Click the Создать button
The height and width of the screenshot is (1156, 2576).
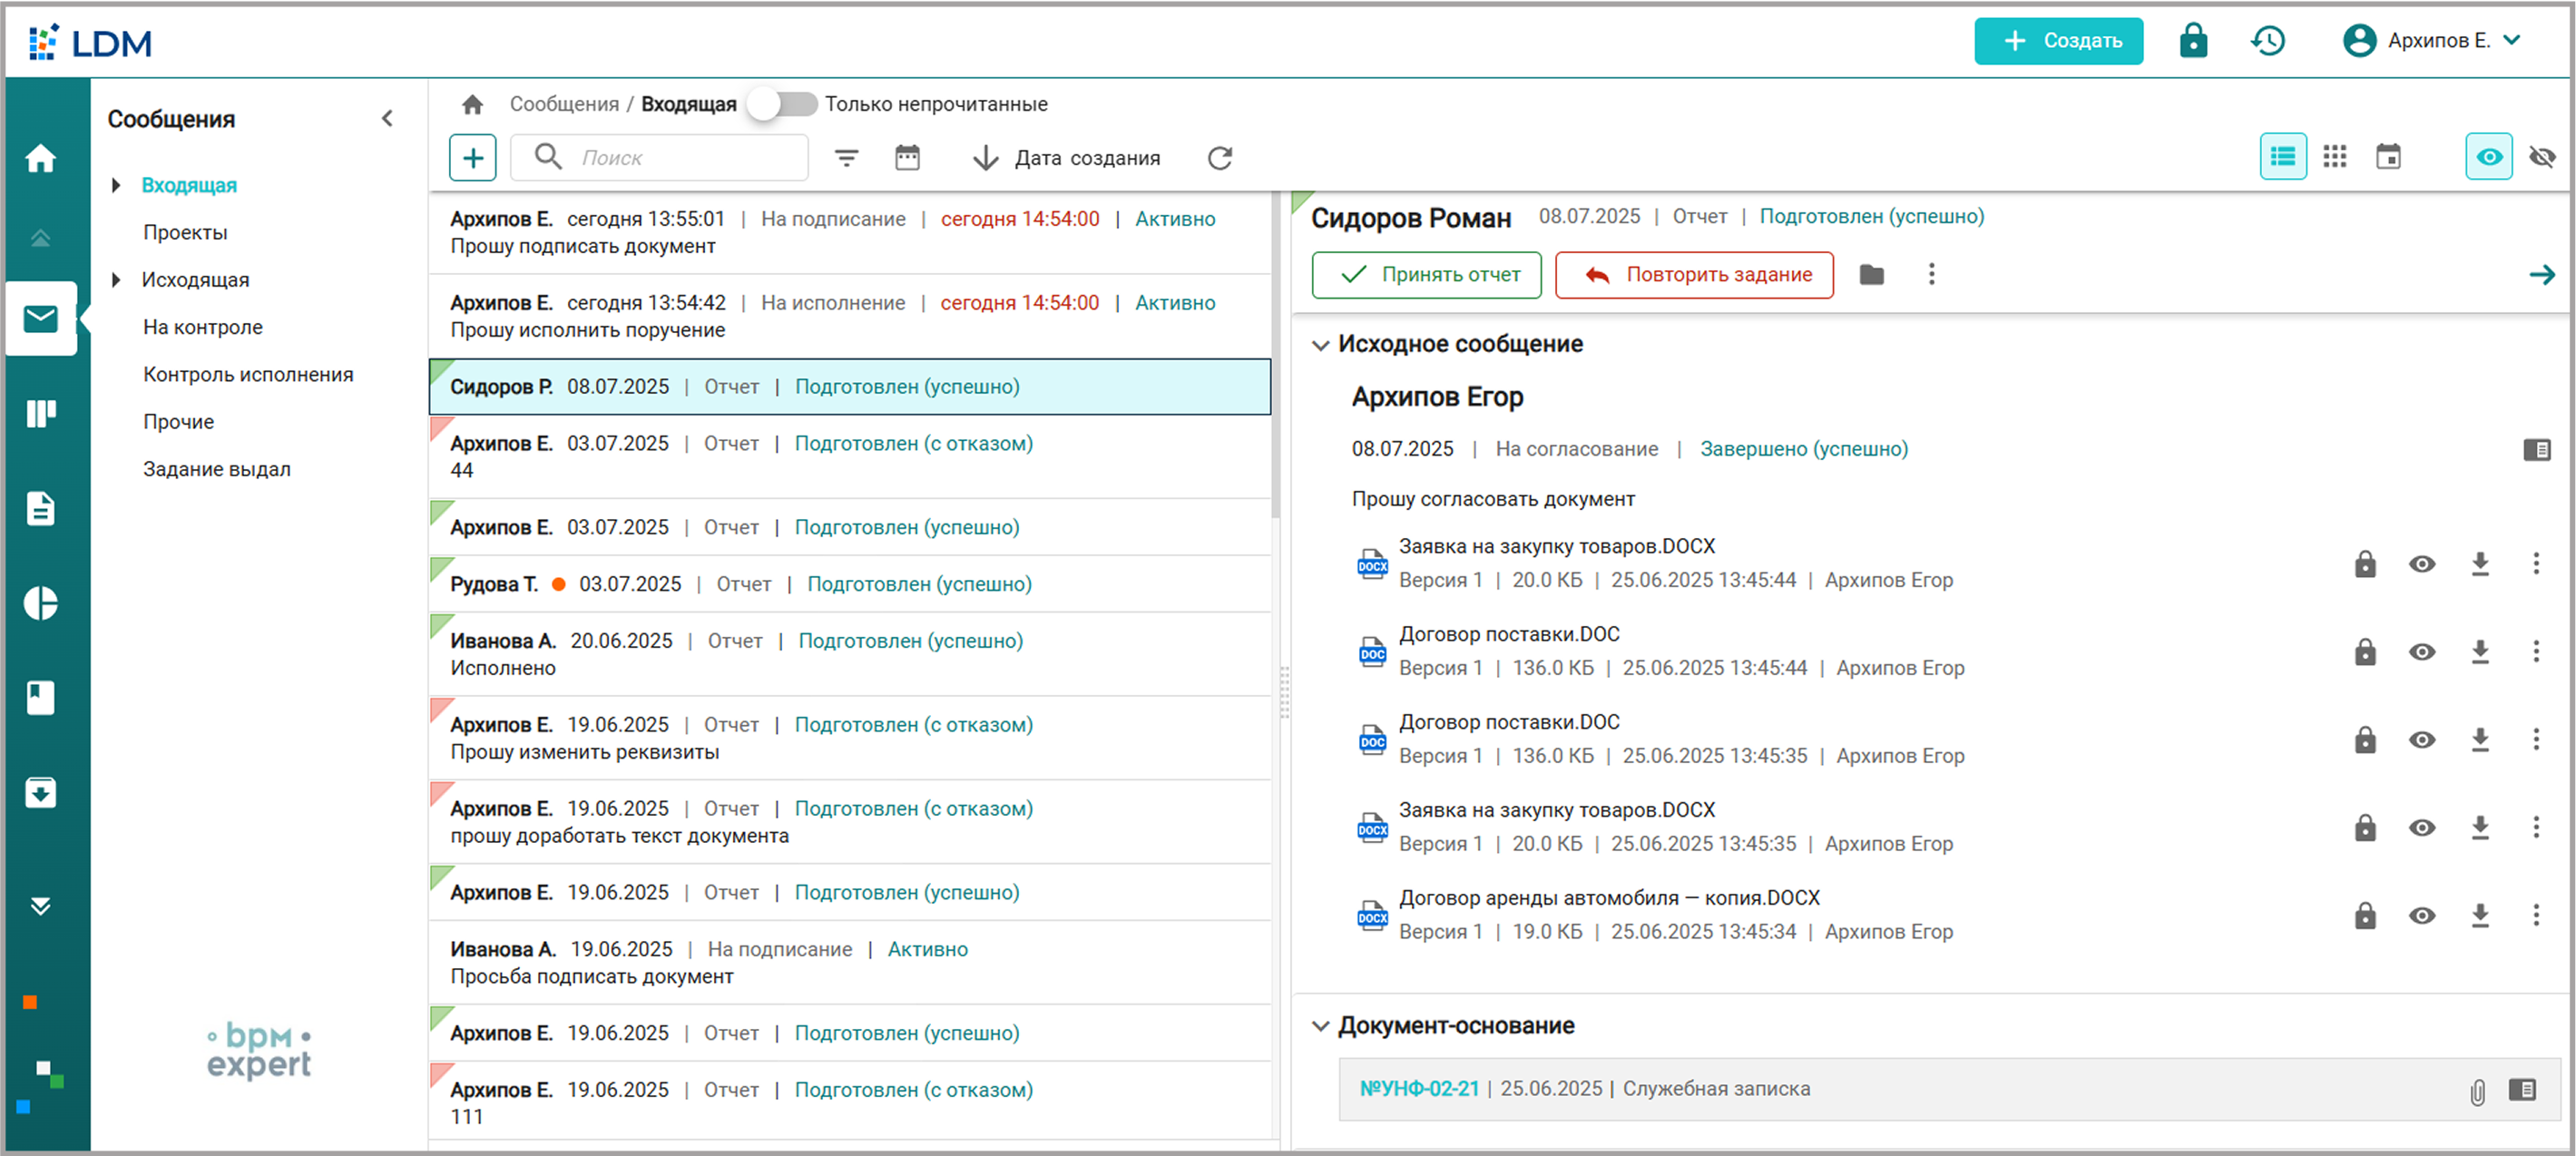click(2058, 41)
